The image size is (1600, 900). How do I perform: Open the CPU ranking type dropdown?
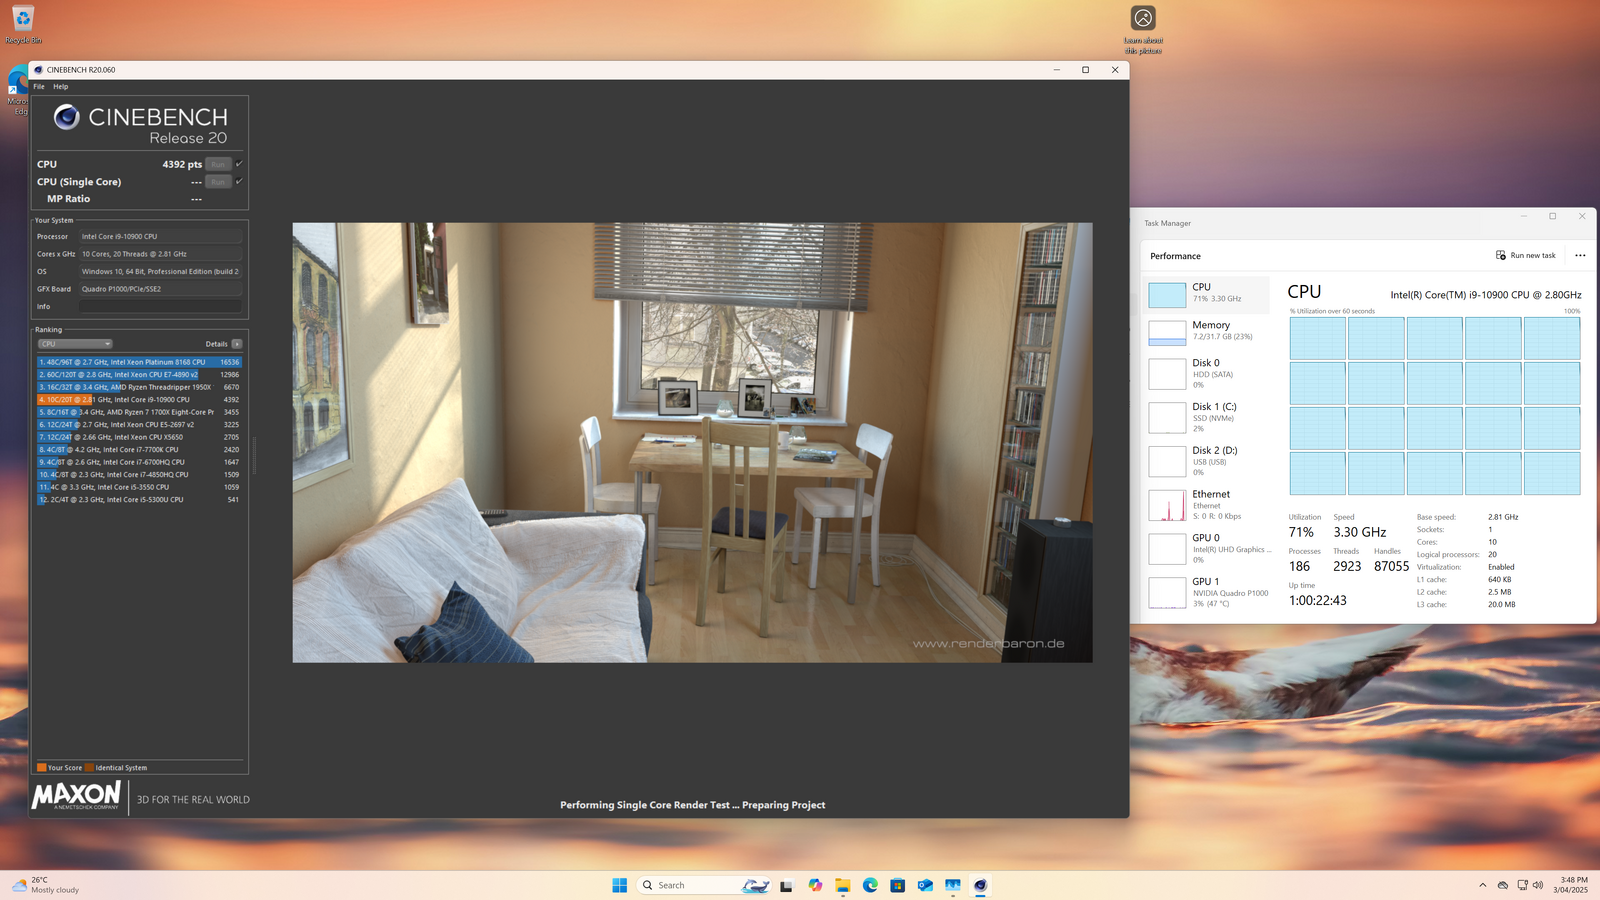pyautogui.click(x=75, y=344)
